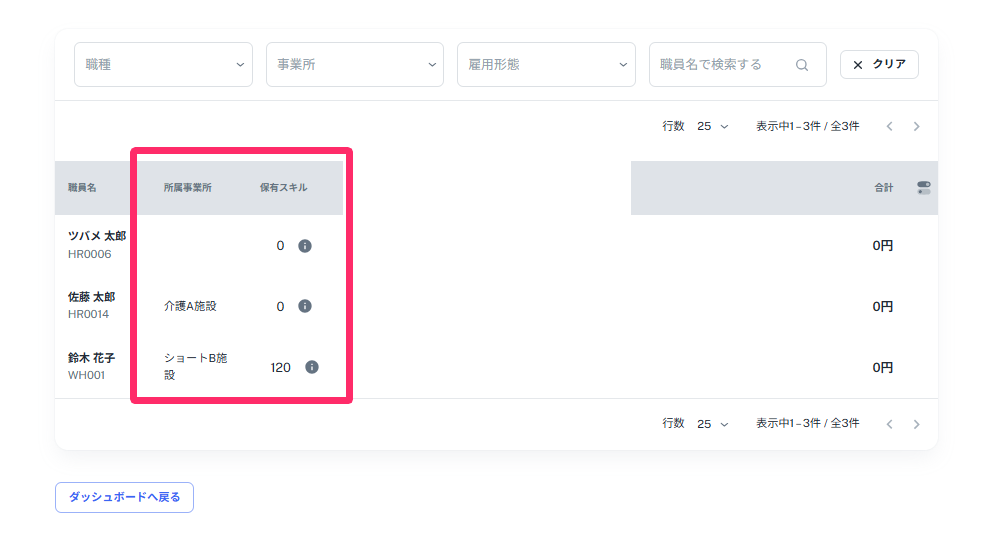
Task: Click the クリア button
Action: coord(879,65)
